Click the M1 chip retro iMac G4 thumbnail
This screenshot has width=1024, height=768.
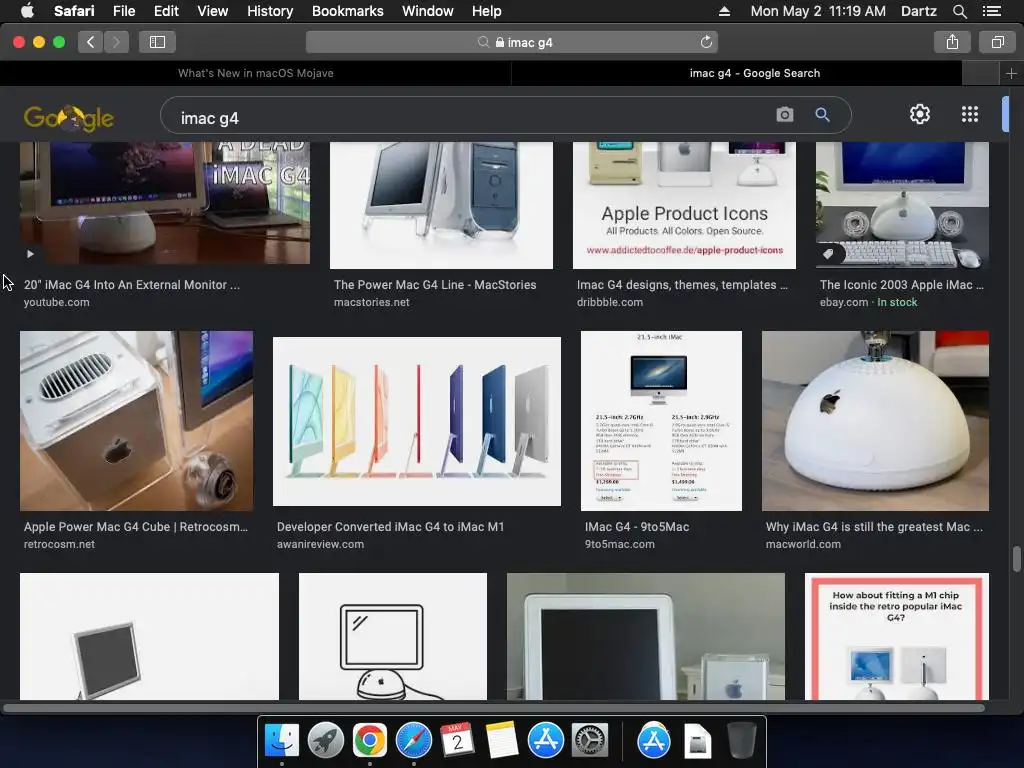897,637
